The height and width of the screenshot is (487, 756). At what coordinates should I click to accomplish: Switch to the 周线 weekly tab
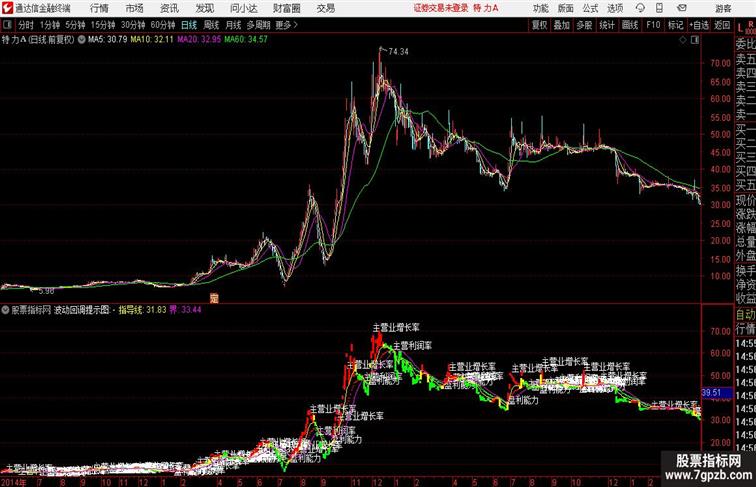[x=211, y=25]
